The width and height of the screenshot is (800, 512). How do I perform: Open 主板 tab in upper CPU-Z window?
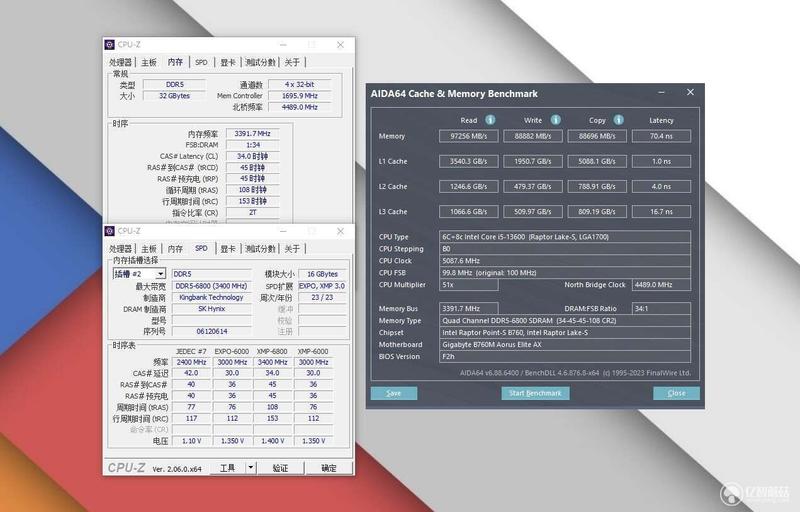click(149, 62)
